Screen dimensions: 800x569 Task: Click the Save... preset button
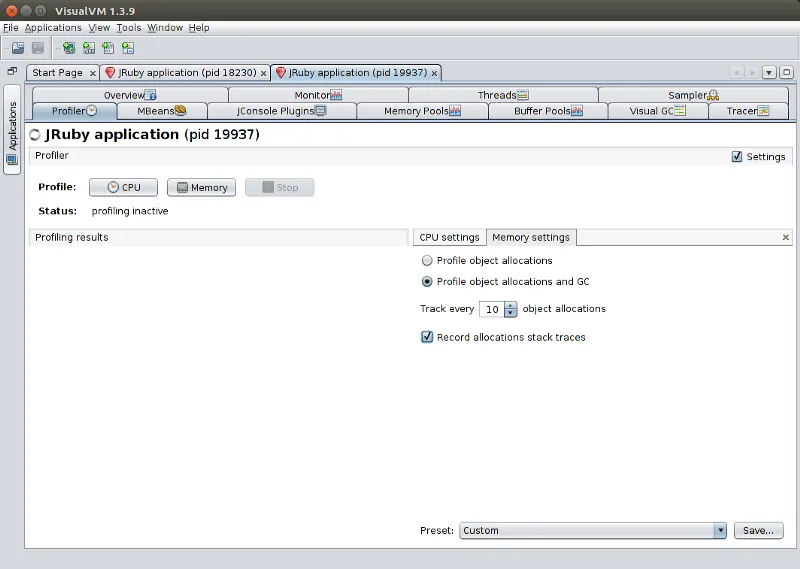coord(759,530)
